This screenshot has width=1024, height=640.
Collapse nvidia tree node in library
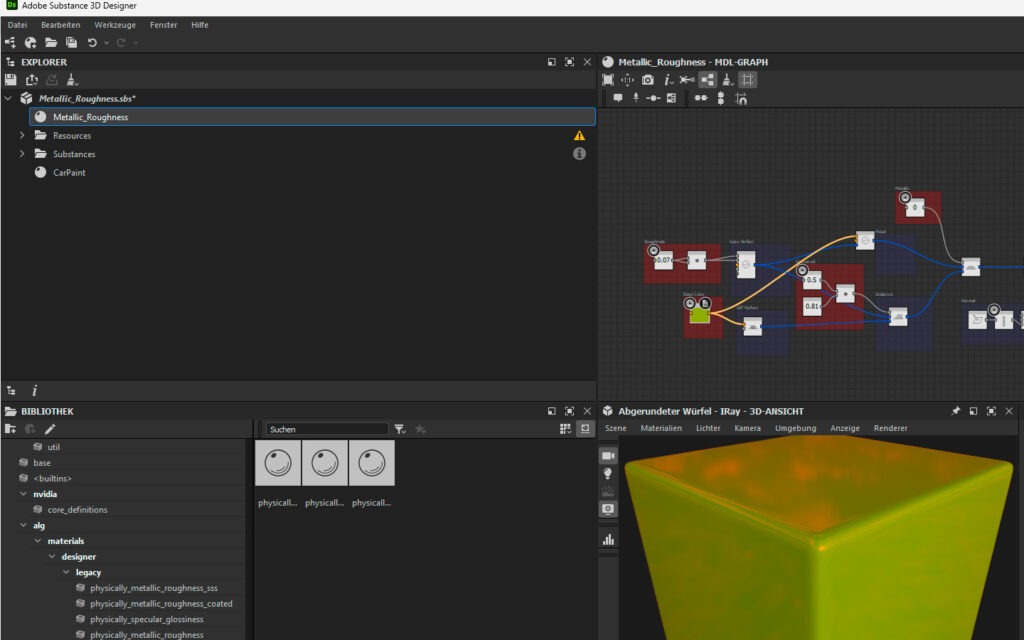coord(24,494)
